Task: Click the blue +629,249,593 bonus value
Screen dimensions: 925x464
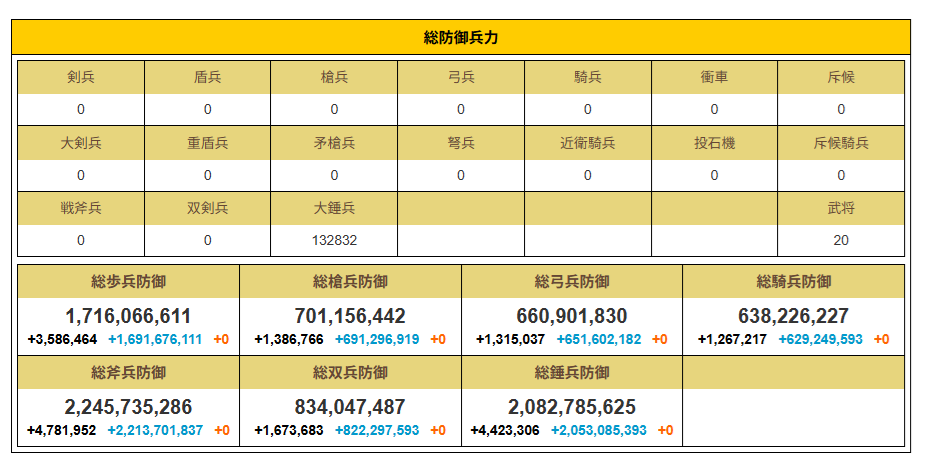Action: 821,340
